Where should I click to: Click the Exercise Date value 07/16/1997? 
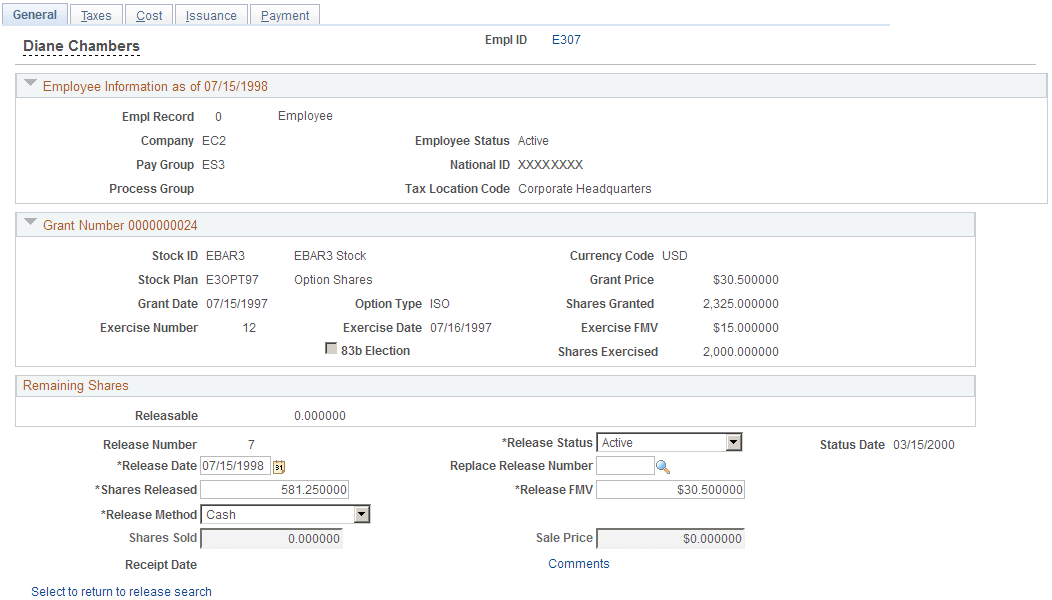[x=461, y=328]
